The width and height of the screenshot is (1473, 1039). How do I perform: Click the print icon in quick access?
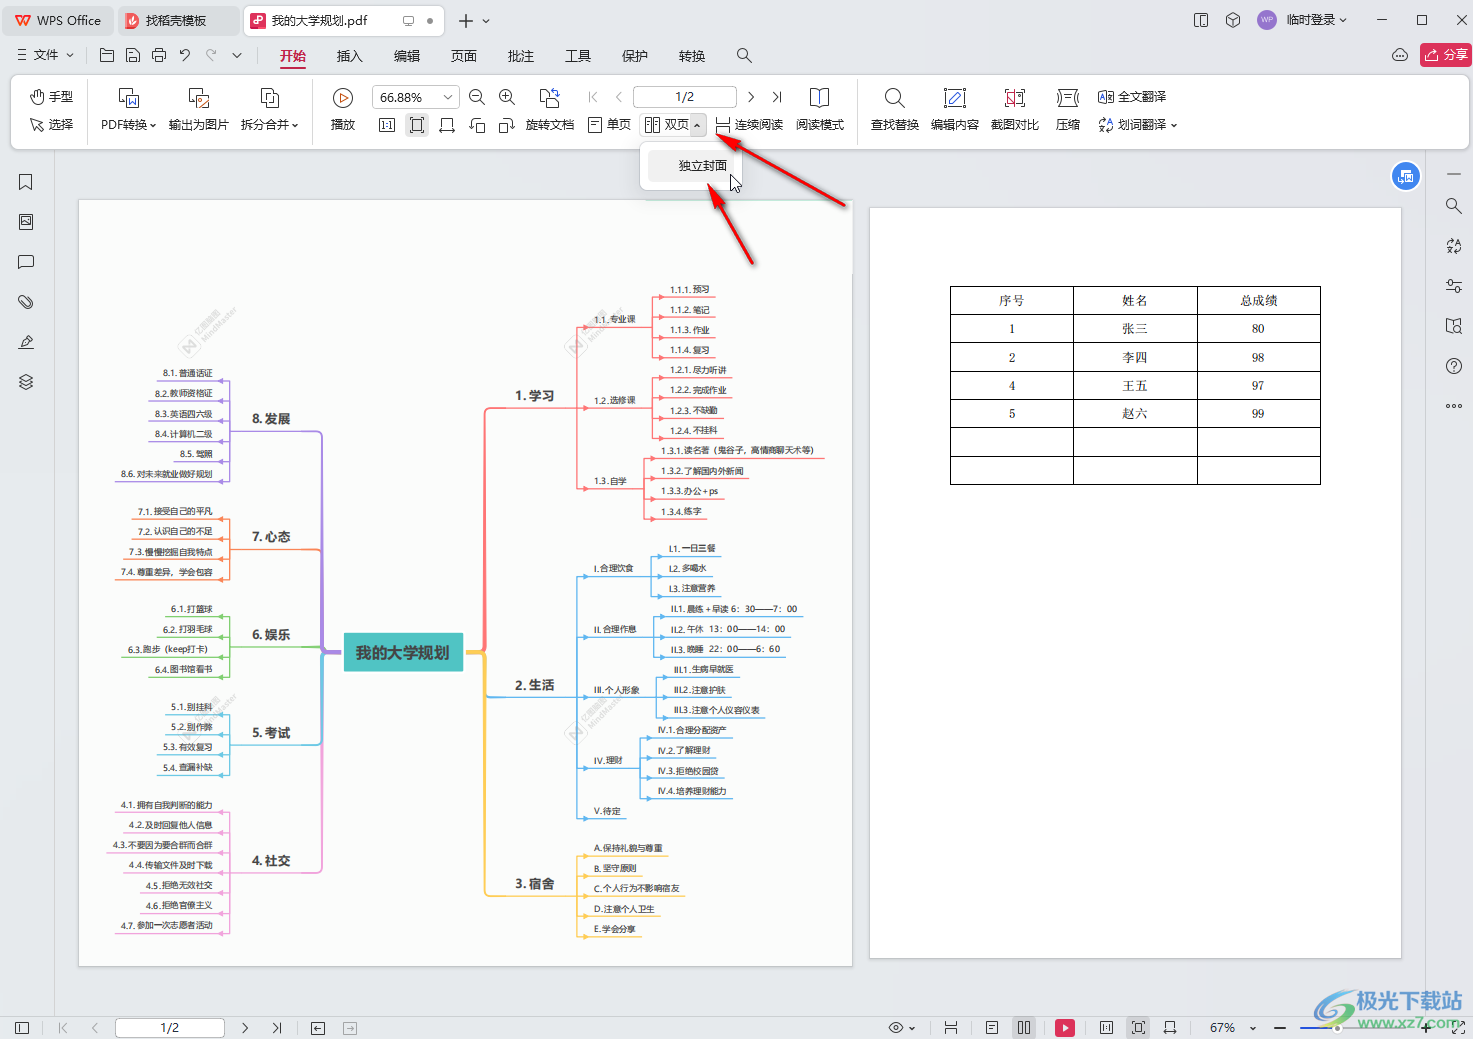point(159,55)
